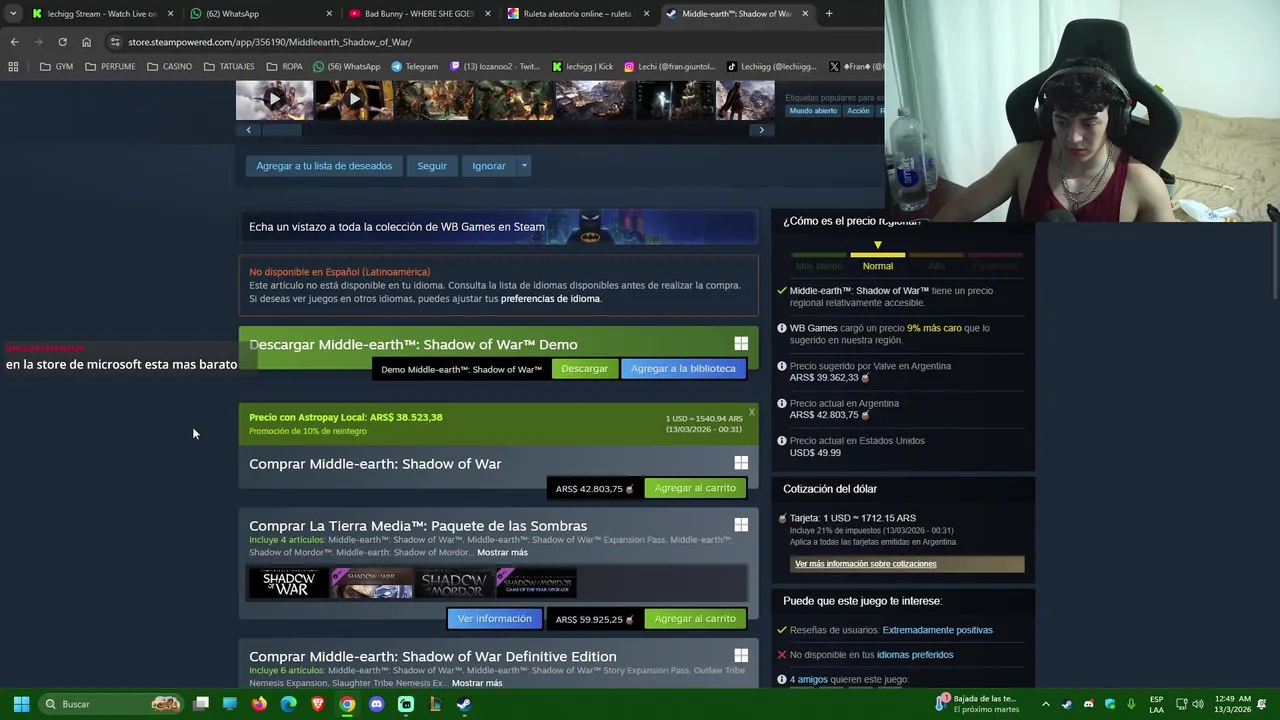Open the site information icon beside the URL

tap(115, 42)
